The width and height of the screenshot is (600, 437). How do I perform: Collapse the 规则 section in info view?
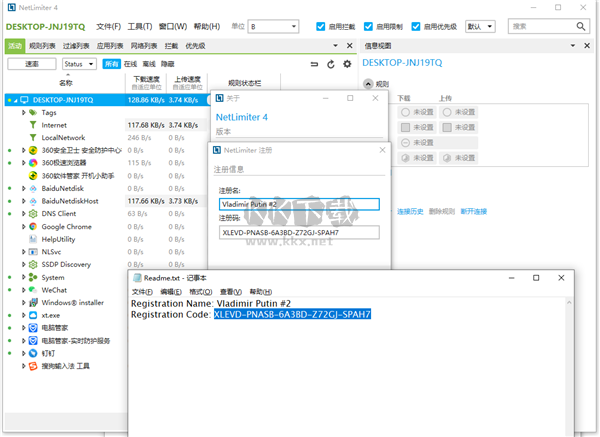[x=367, y=83]
